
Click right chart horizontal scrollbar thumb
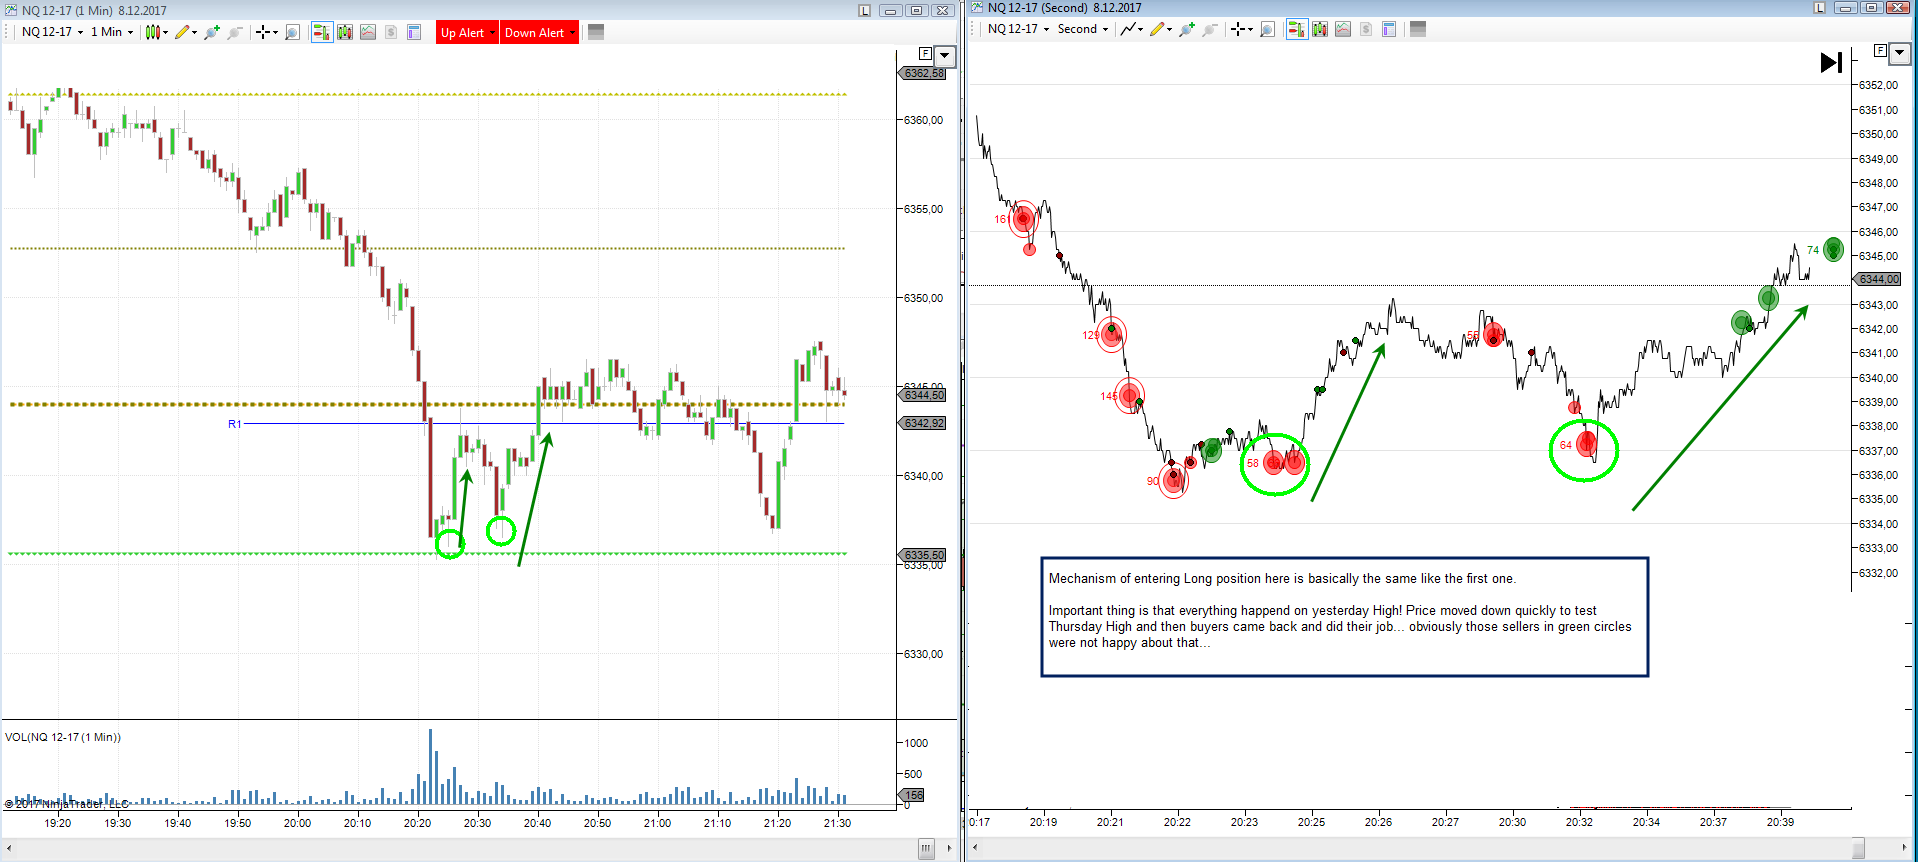[1858, 848]
